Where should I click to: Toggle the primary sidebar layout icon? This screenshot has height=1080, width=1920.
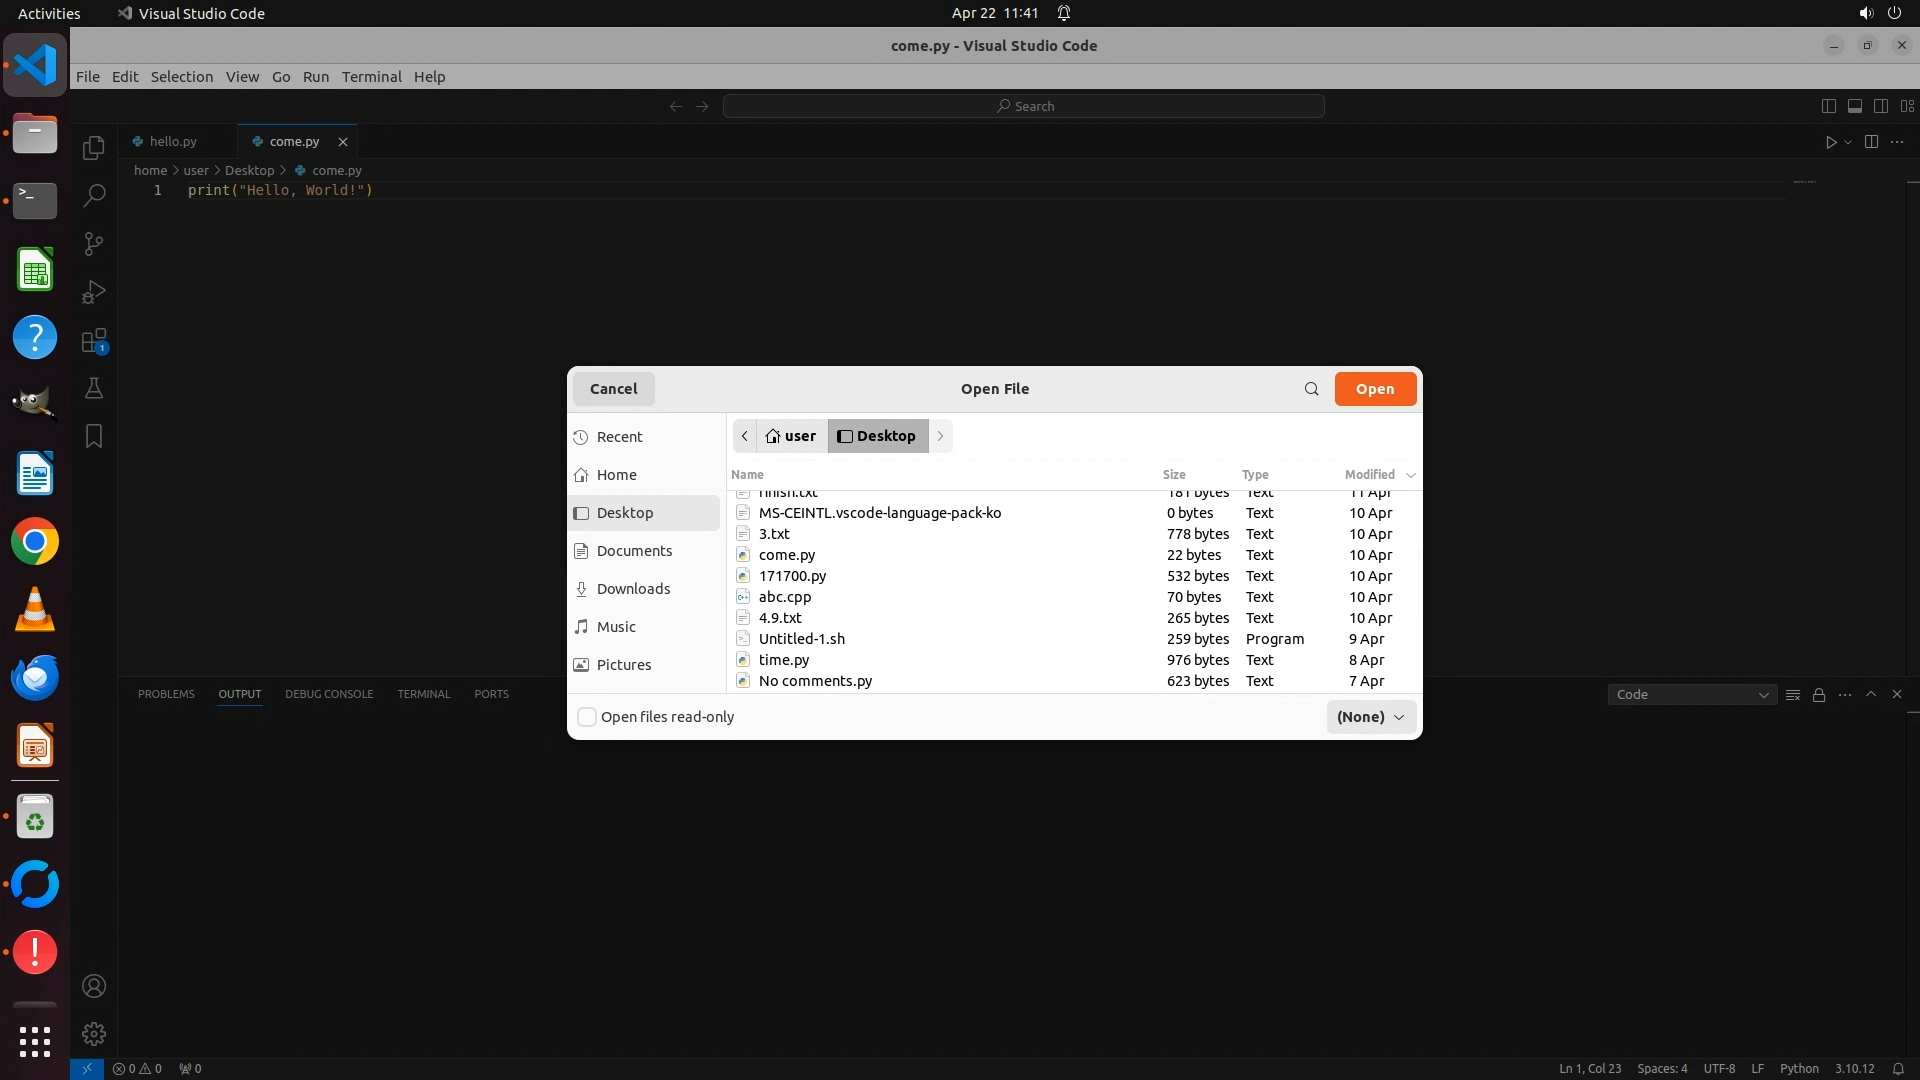click(x=1828, y=106)
